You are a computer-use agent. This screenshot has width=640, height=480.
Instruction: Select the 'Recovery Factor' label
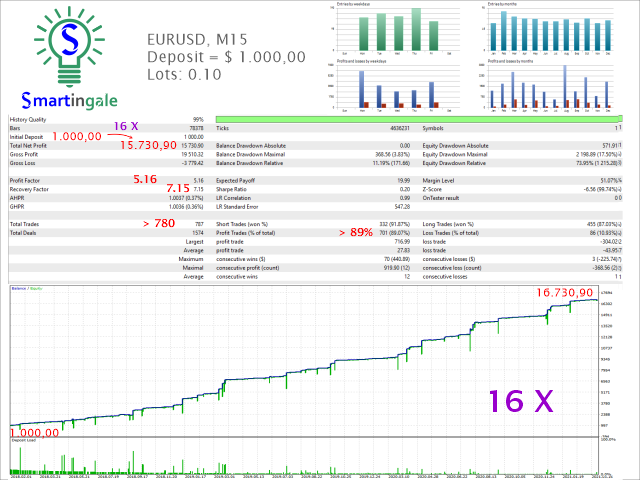[x=29, y=189]
